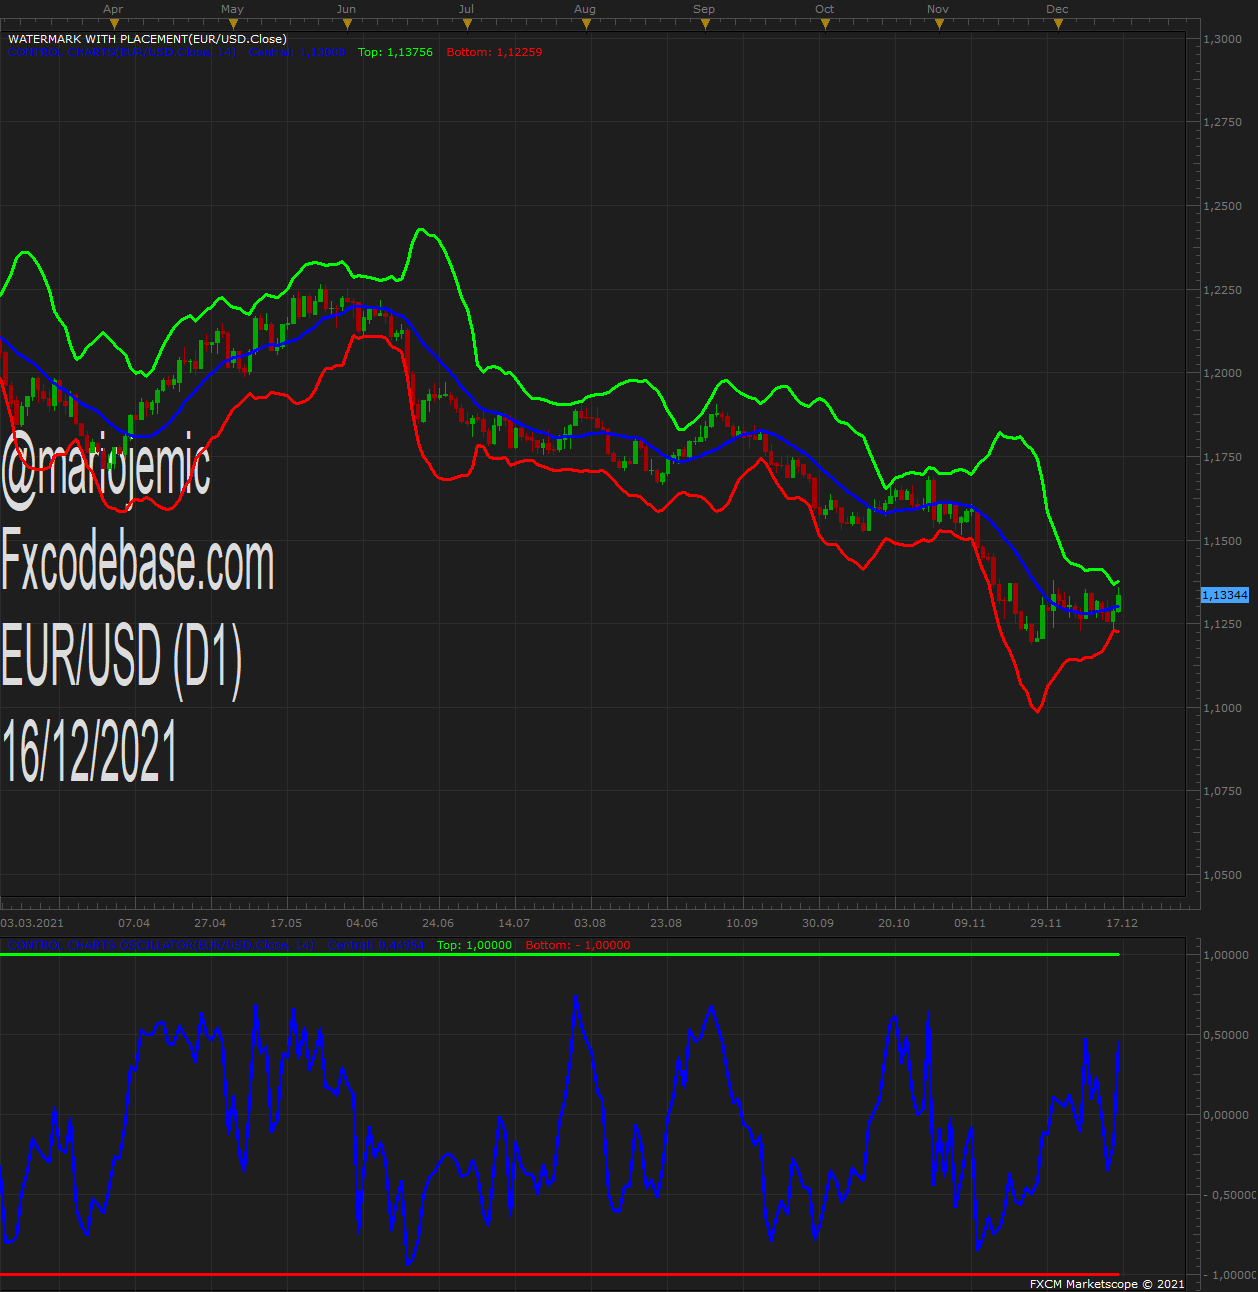Click the 04.06 date label
Viewport: 1258px width, 1292px height.
tap(362, 923)
